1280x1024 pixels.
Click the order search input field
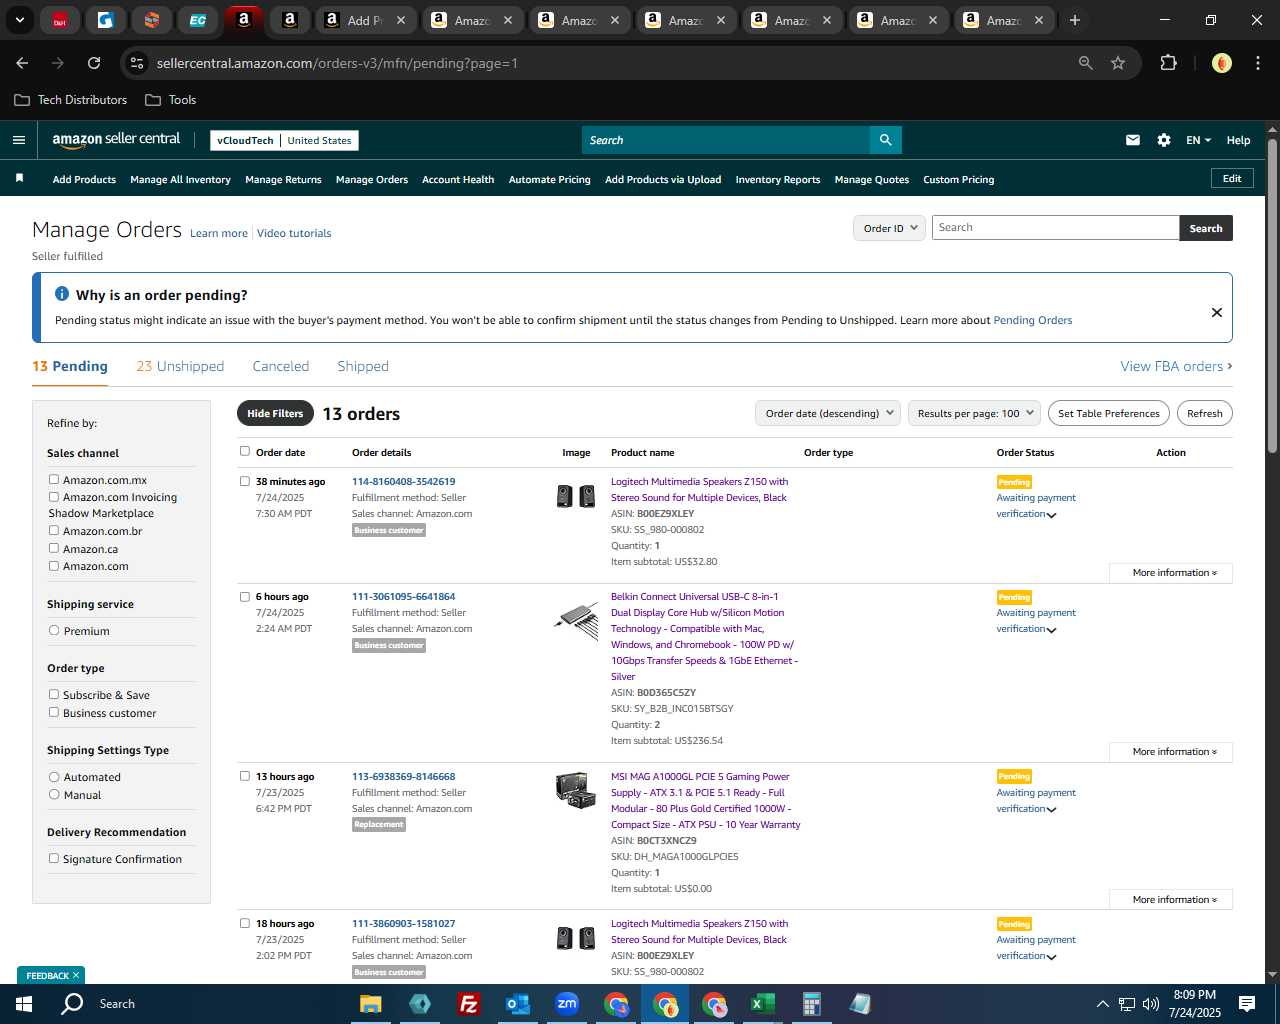tap(1055, 228)
